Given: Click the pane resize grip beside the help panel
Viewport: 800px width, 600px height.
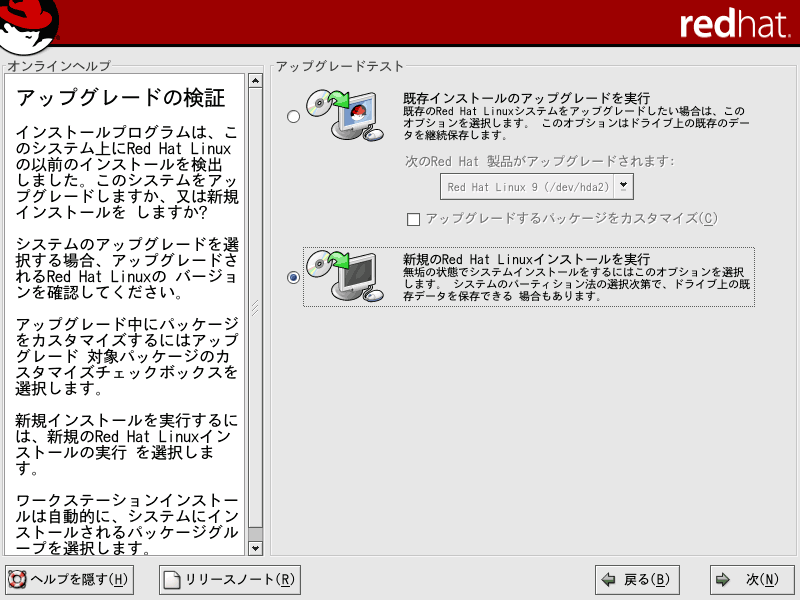Looking at the screenshot, I should 255,307.
